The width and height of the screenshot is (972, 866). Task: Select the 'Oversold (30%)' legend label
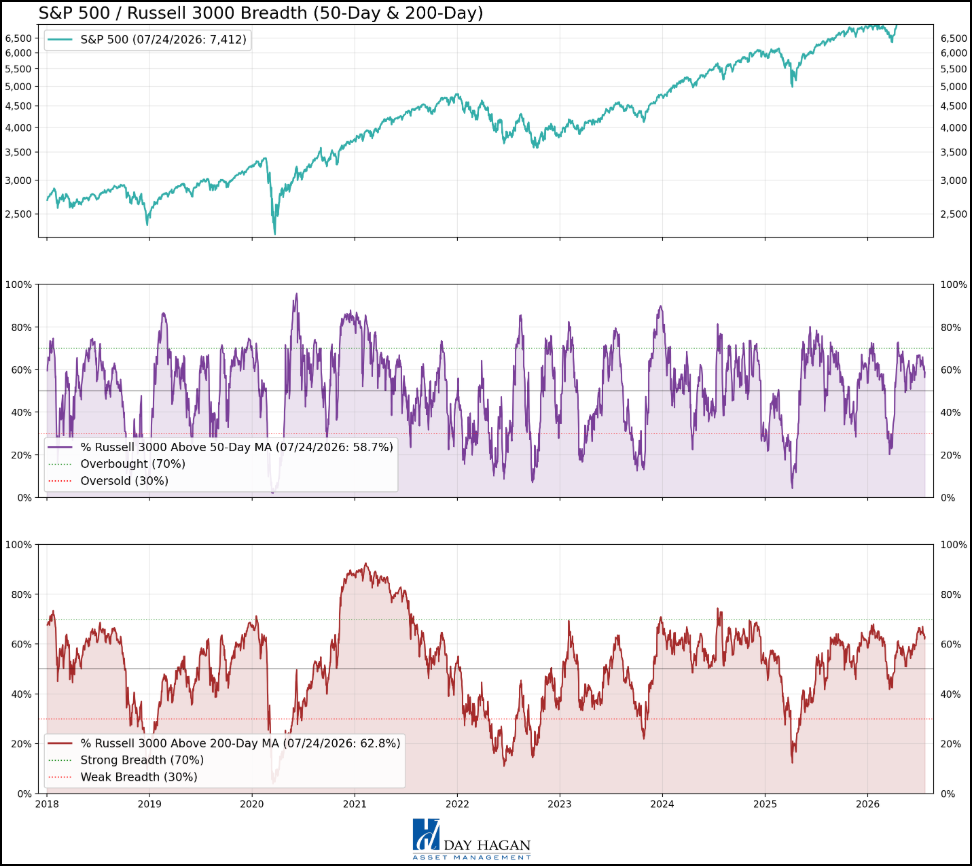[124, 480]
